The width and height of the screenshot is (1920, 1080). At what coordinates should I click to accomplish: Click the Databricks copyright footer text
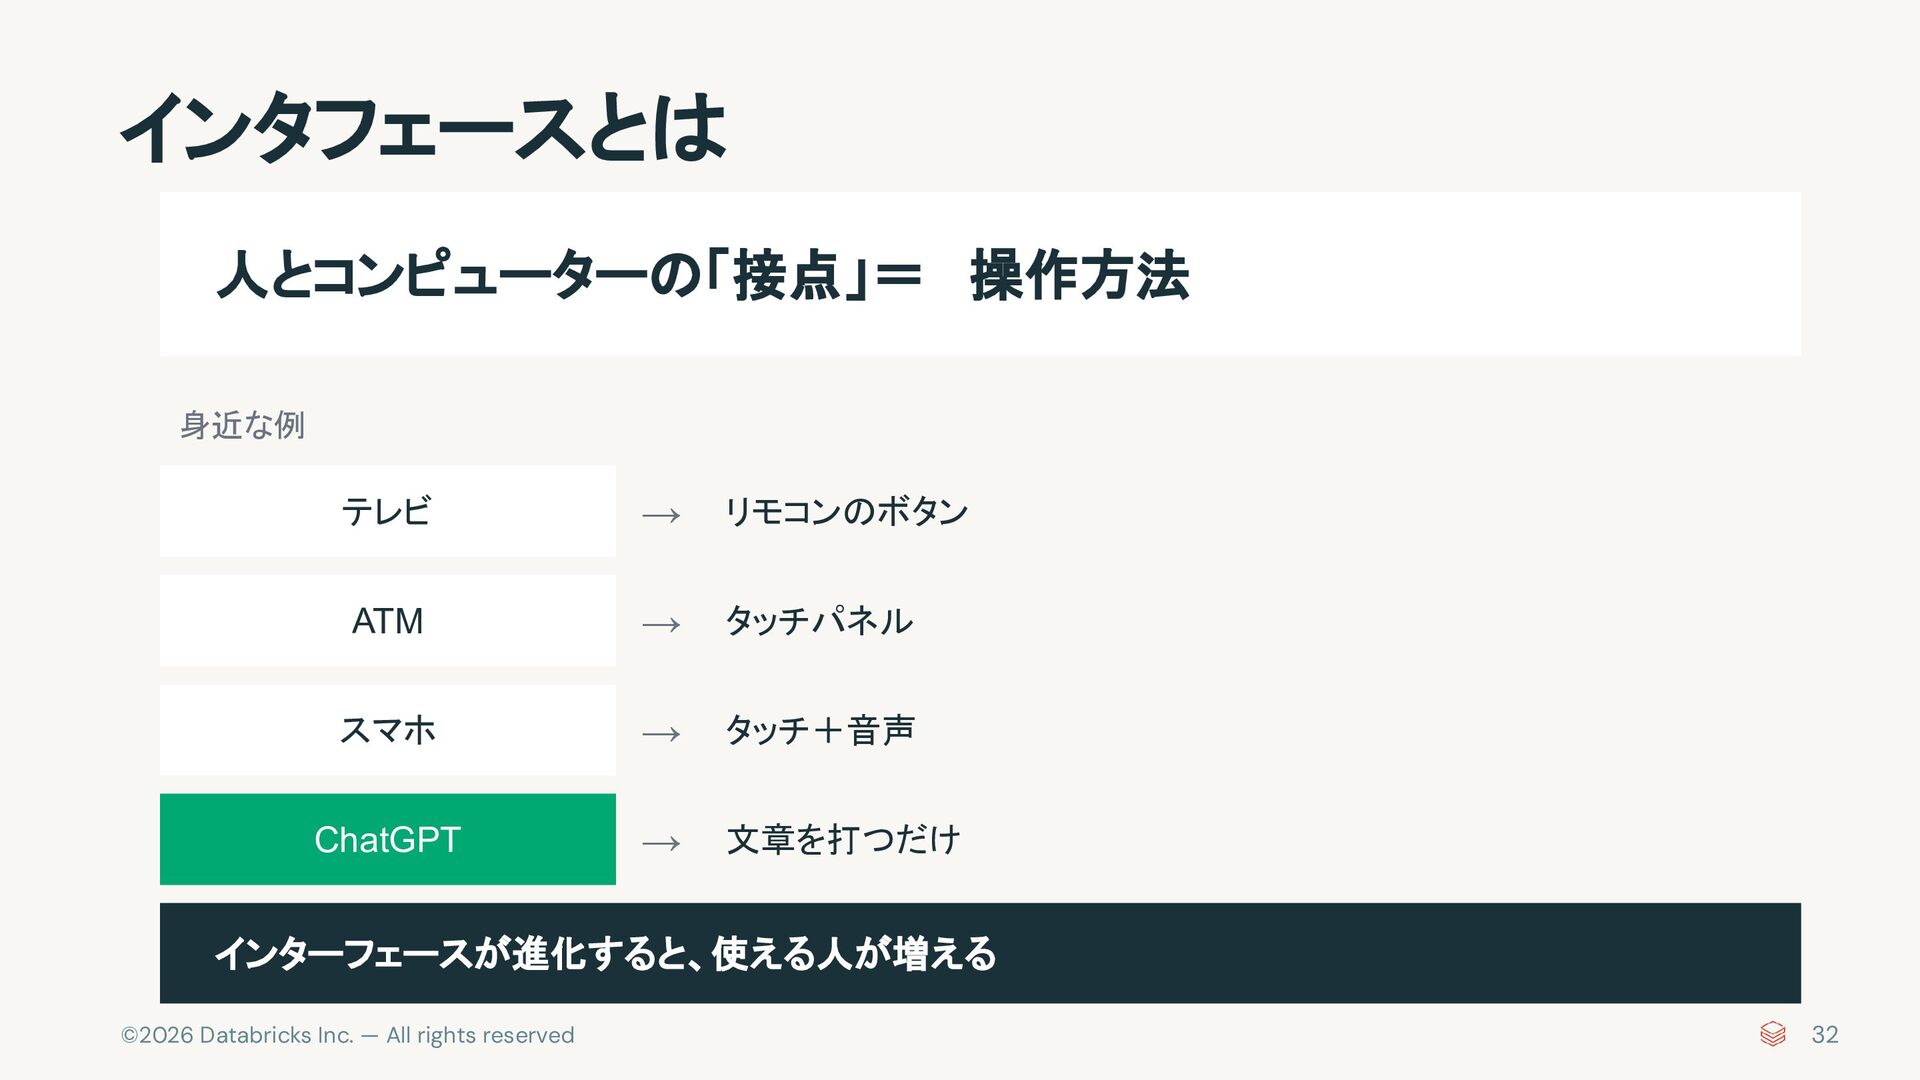pos(348,1035)
